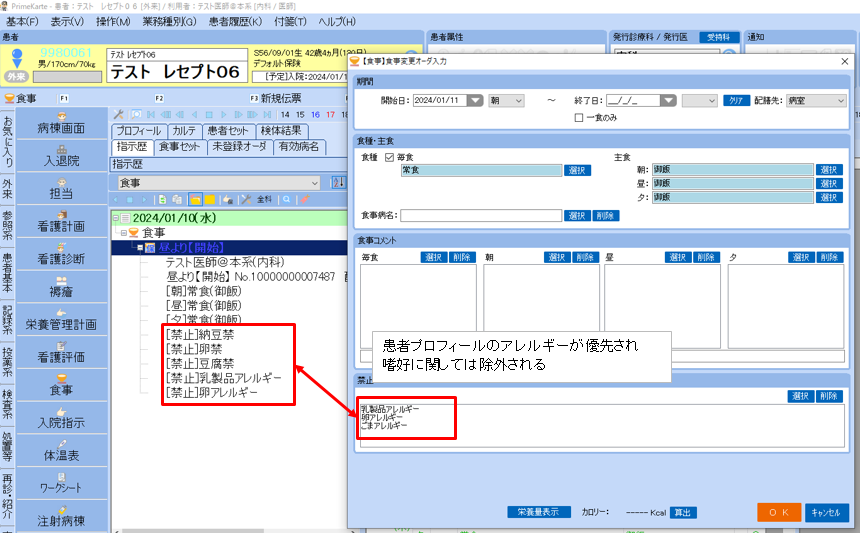Click the OK button in meal order dialog
This screenshot has width=860, height=533.
[779, 512]
